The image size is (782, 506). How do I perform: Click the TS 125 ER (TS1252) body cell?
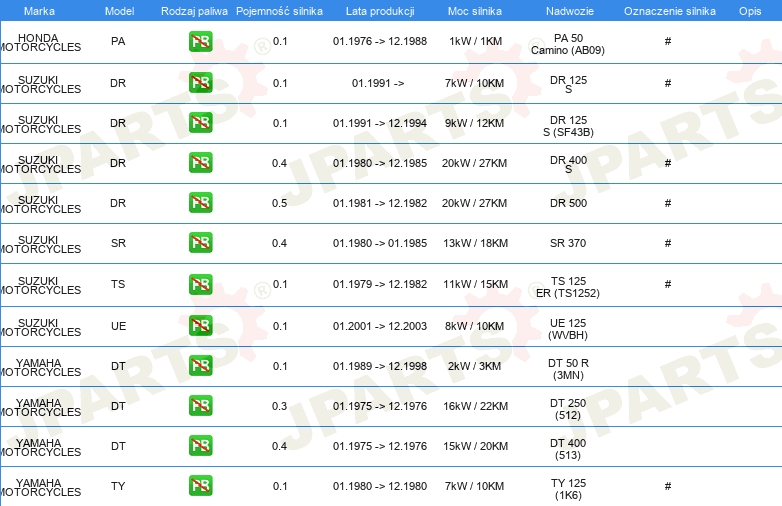pos(568,287)
